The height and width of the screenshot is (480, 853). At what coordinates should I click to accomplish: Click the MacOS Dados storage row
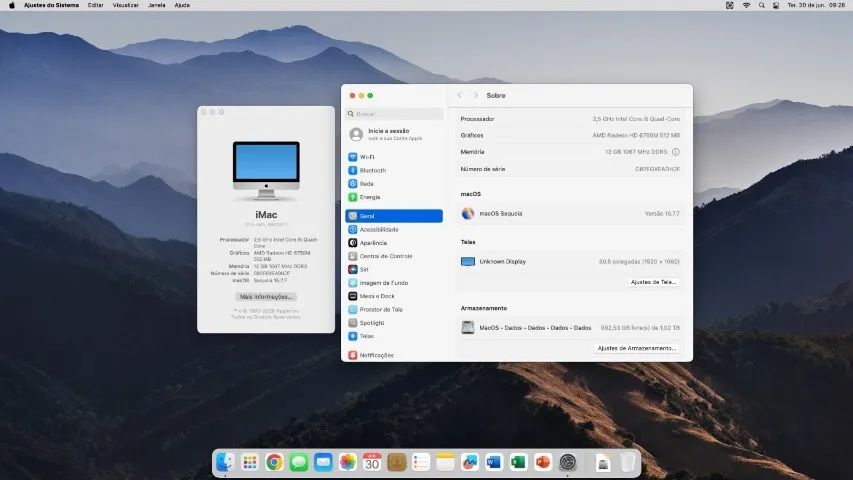point(570,328)
